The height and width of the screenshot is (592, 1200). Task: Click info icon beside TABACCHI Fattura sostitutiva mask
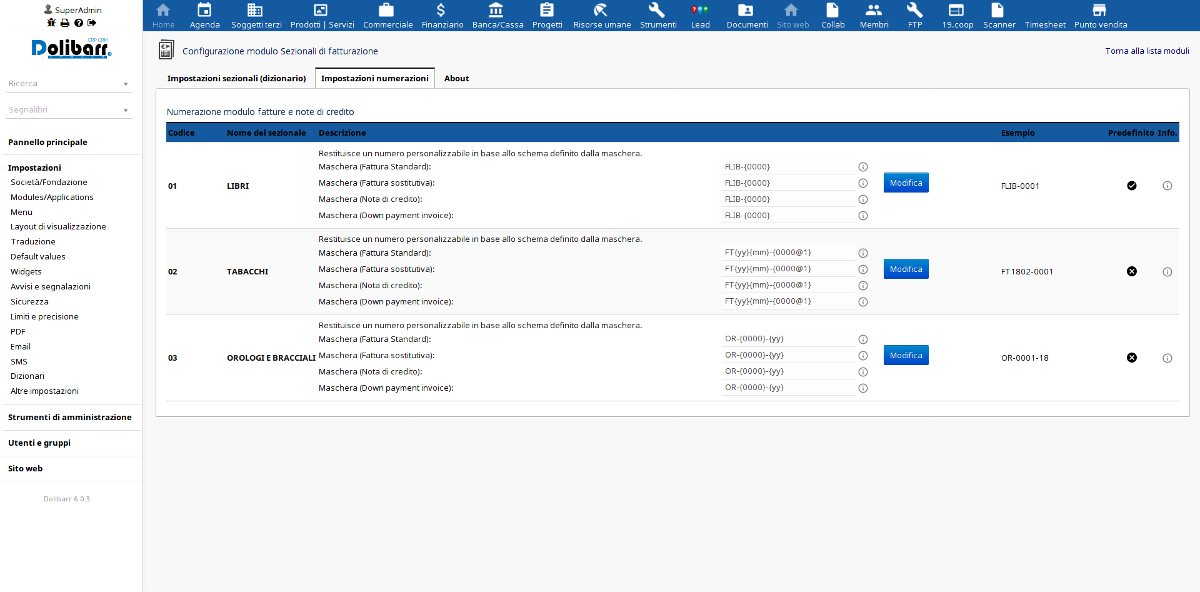point(863,269)
